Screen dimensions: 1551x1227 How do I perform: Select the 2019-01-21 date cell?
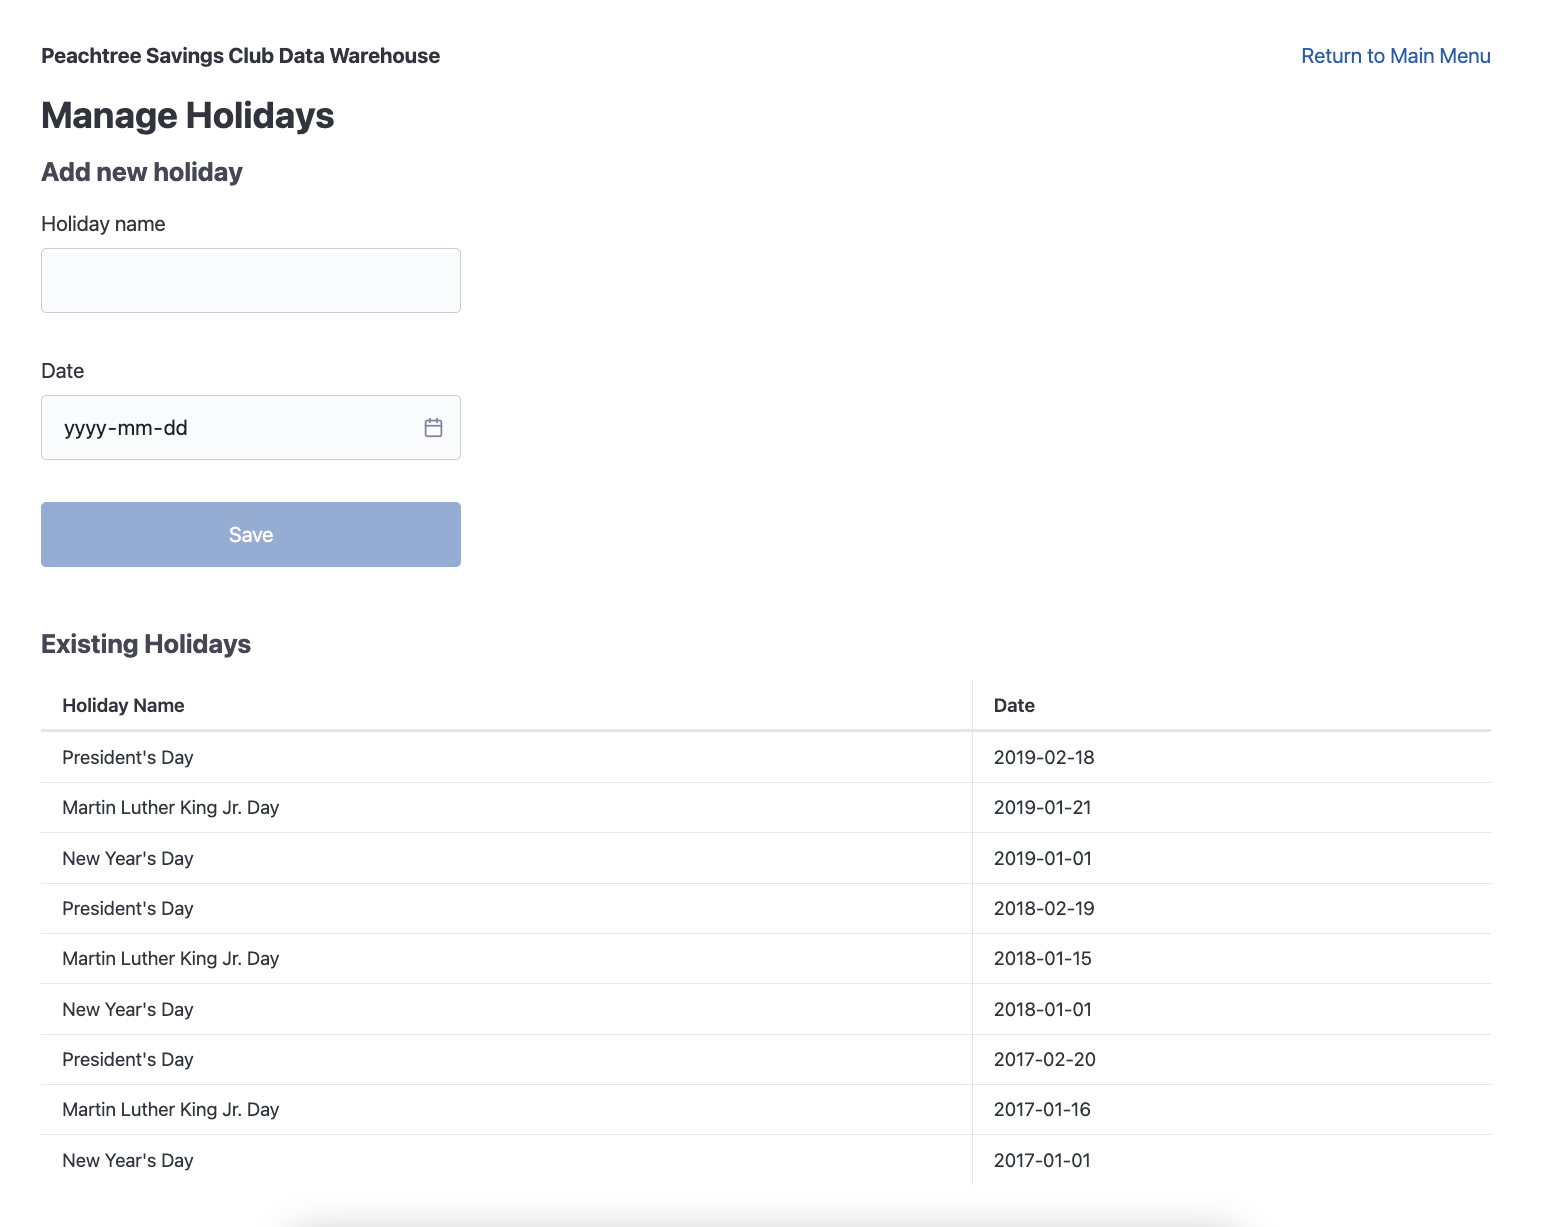[1042, 807]
